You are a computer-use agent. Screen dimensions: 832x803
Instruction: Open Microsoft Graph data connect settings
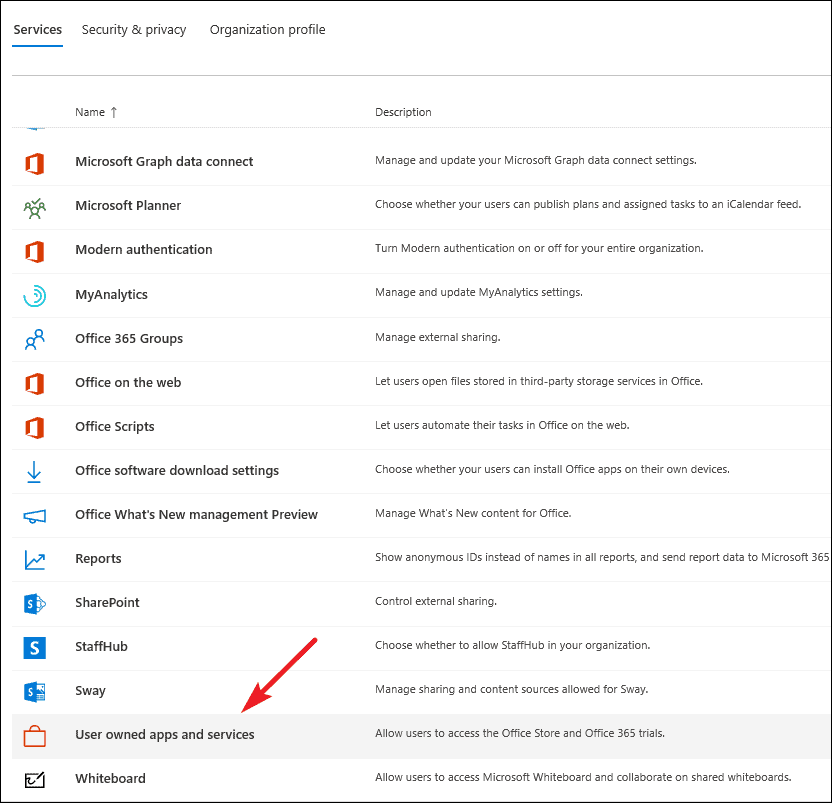(164, 161)
